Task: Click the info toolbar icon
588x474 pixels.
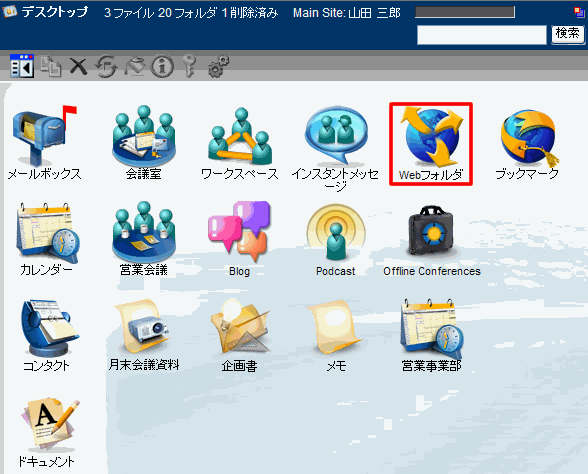Action: [162, 67]
